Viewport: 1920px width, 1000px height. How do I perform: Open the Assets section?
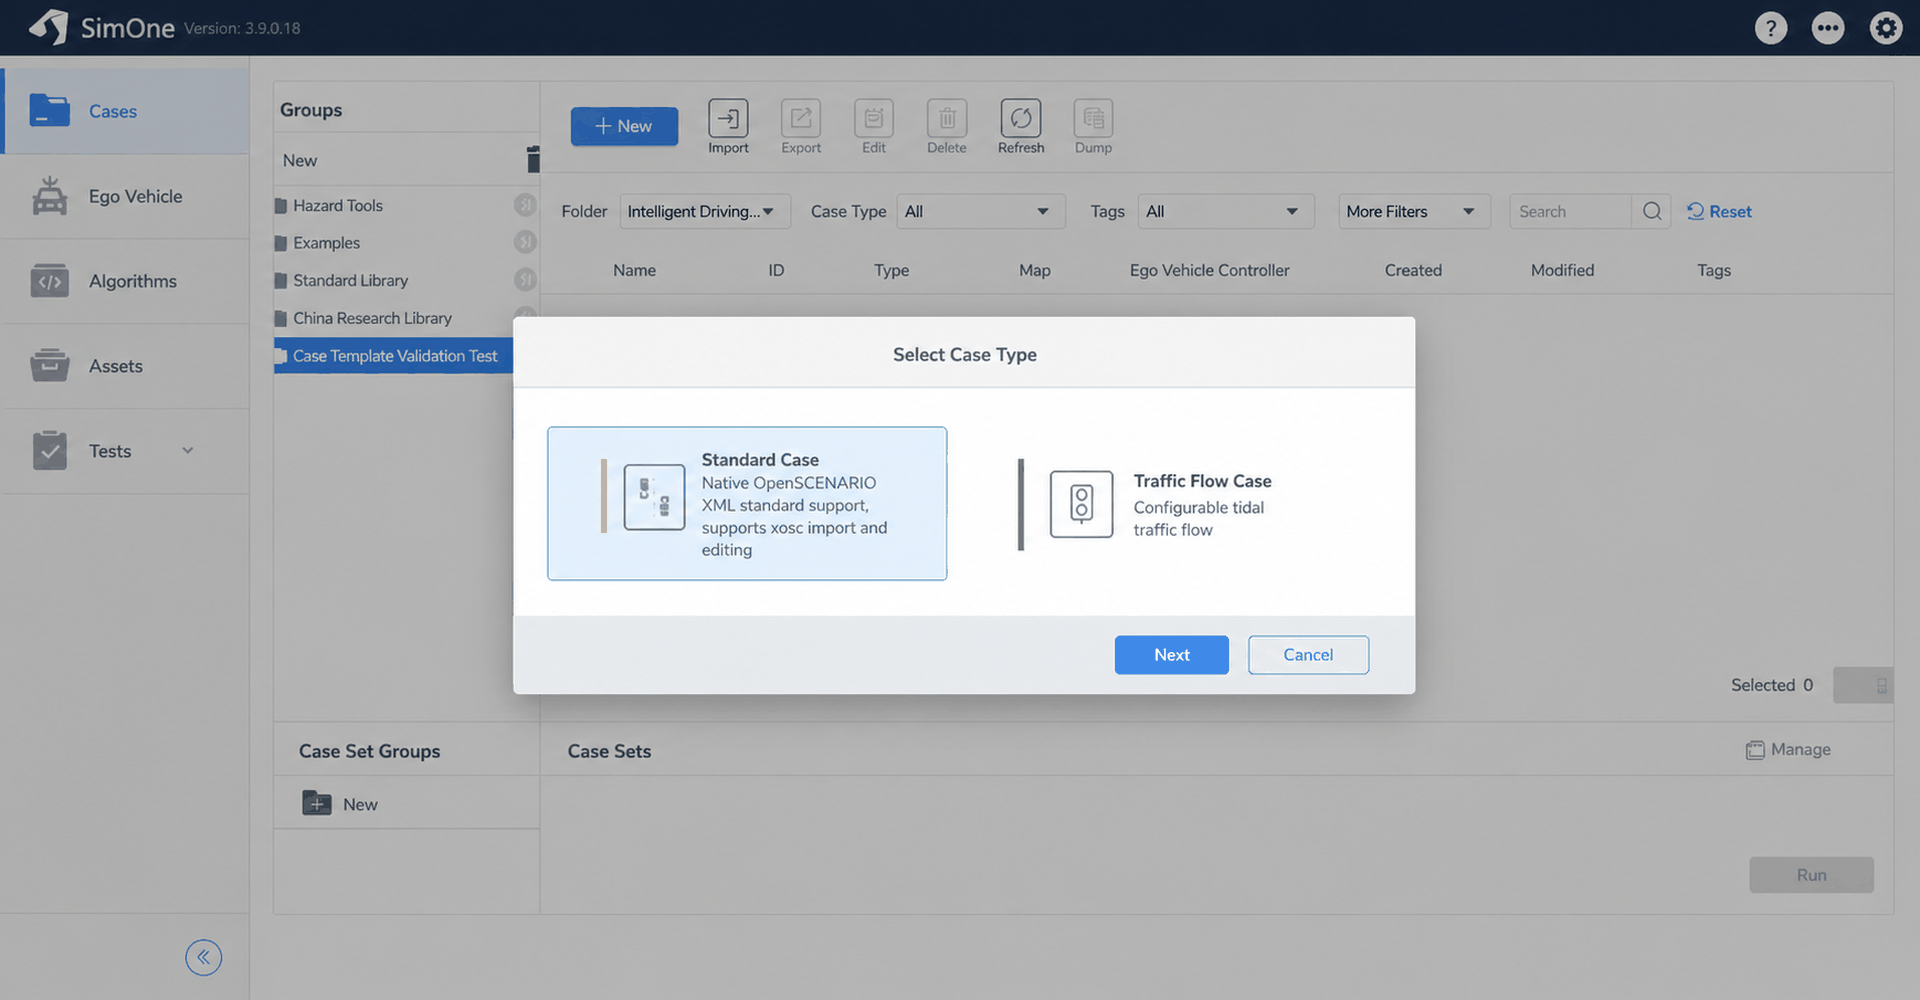[125, 366]
